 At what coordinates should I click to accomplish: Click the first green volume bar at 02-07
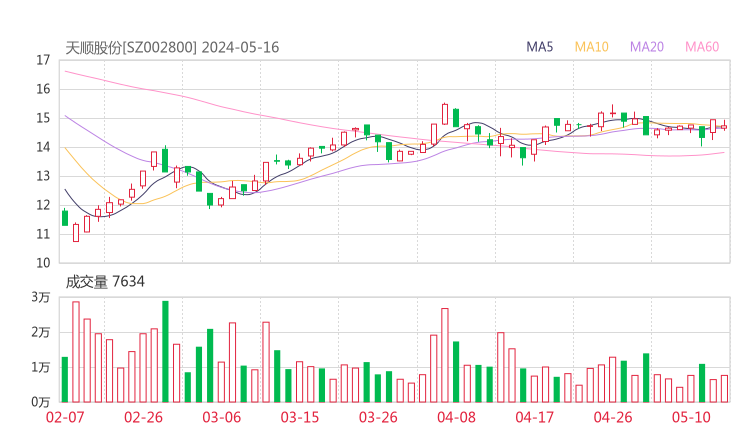pyautogui.click(x=65, y=380)
